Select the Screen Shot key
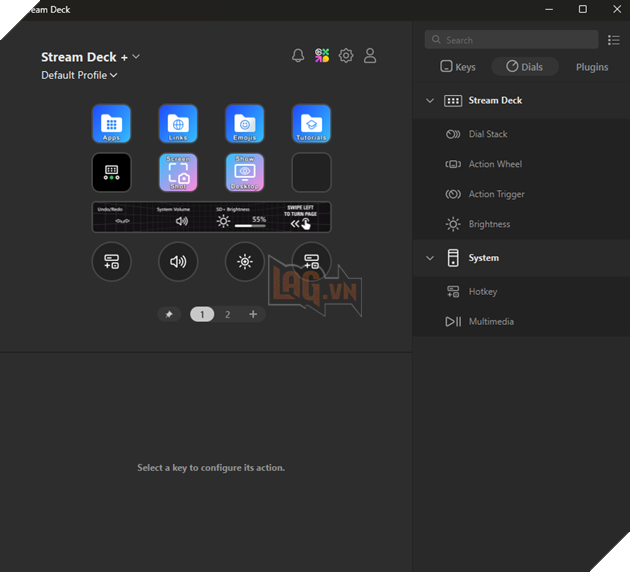 [178, 172]
